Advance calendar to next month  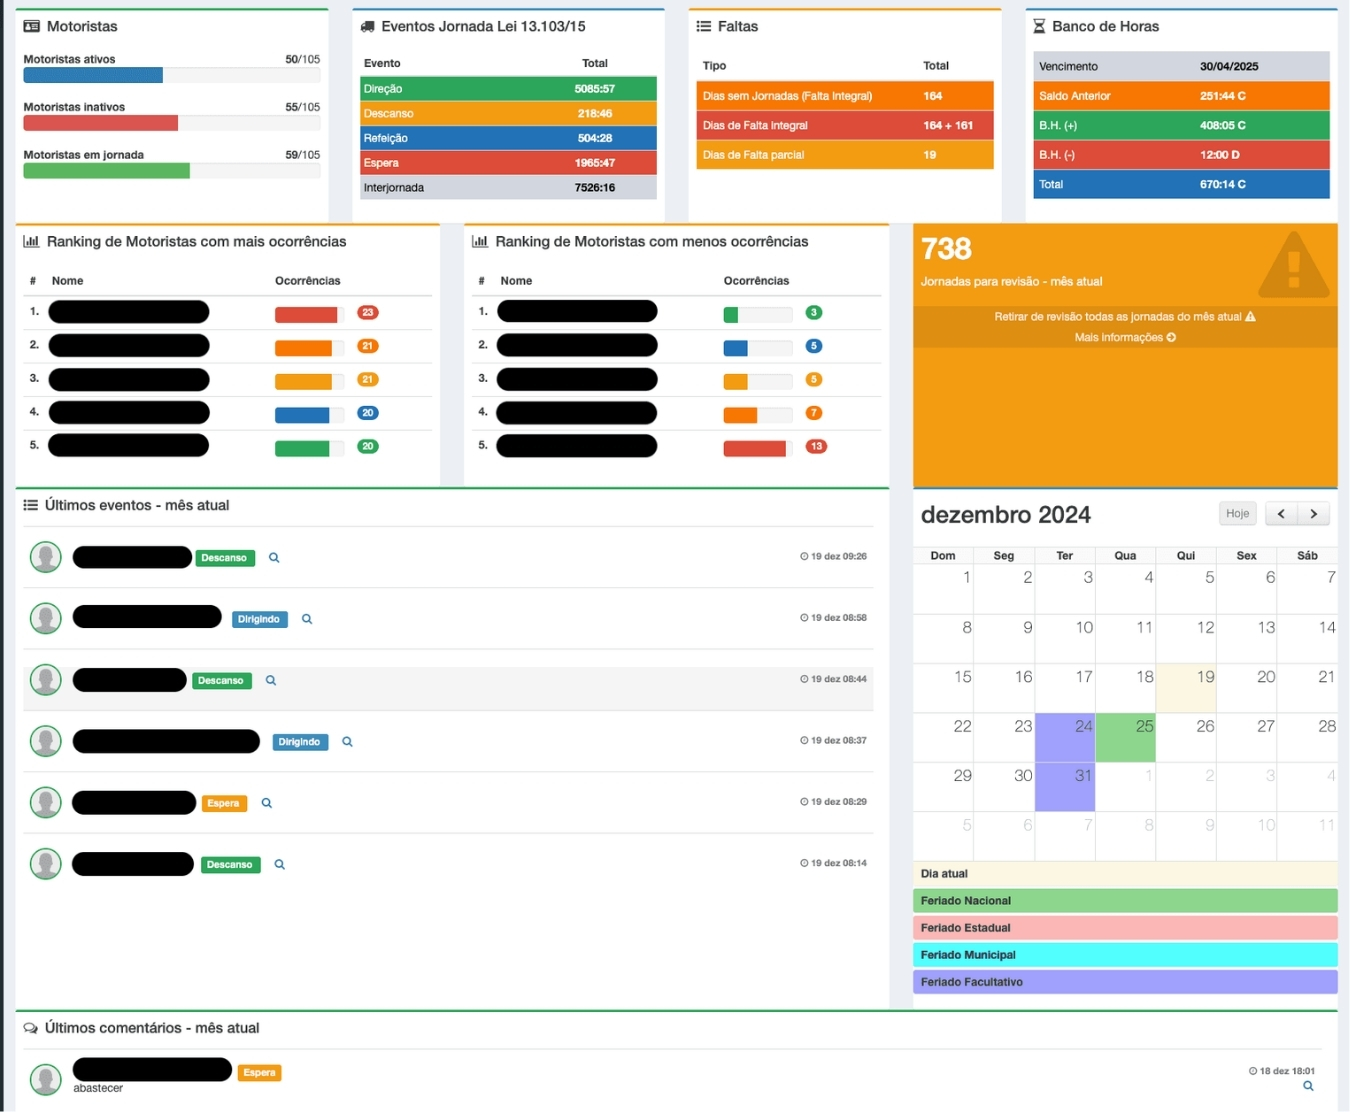click(x=1314, y=514)
